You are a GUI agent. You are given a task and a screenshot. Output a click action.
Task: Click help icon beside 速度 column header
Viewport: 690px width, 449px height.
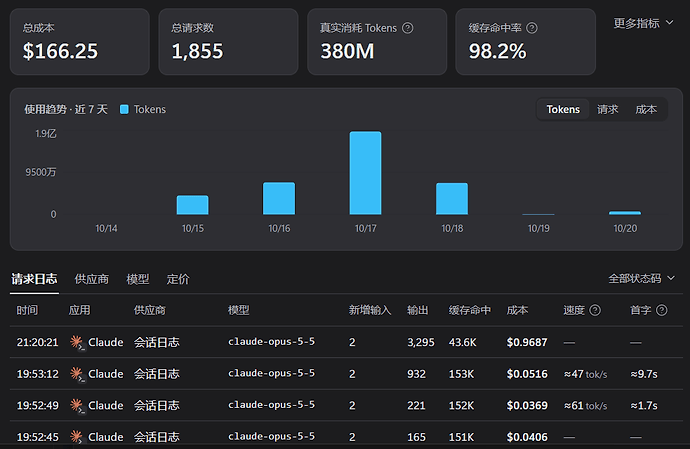click(595, 310)
